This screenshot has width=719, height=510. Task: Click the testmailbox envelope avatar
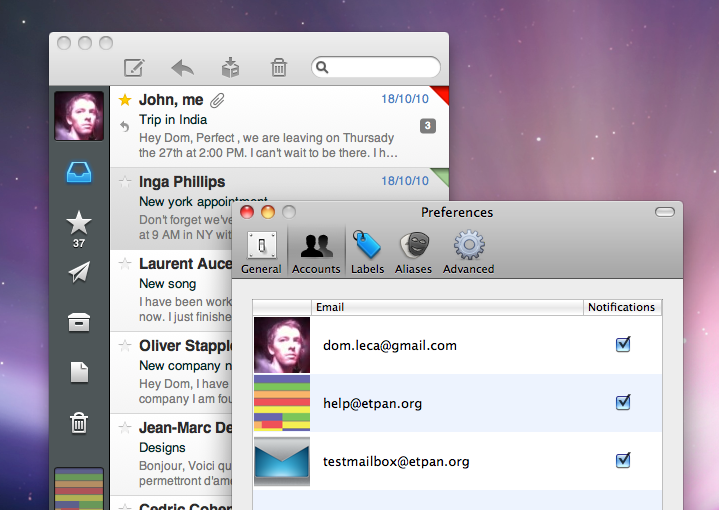[x=282, y=461]
